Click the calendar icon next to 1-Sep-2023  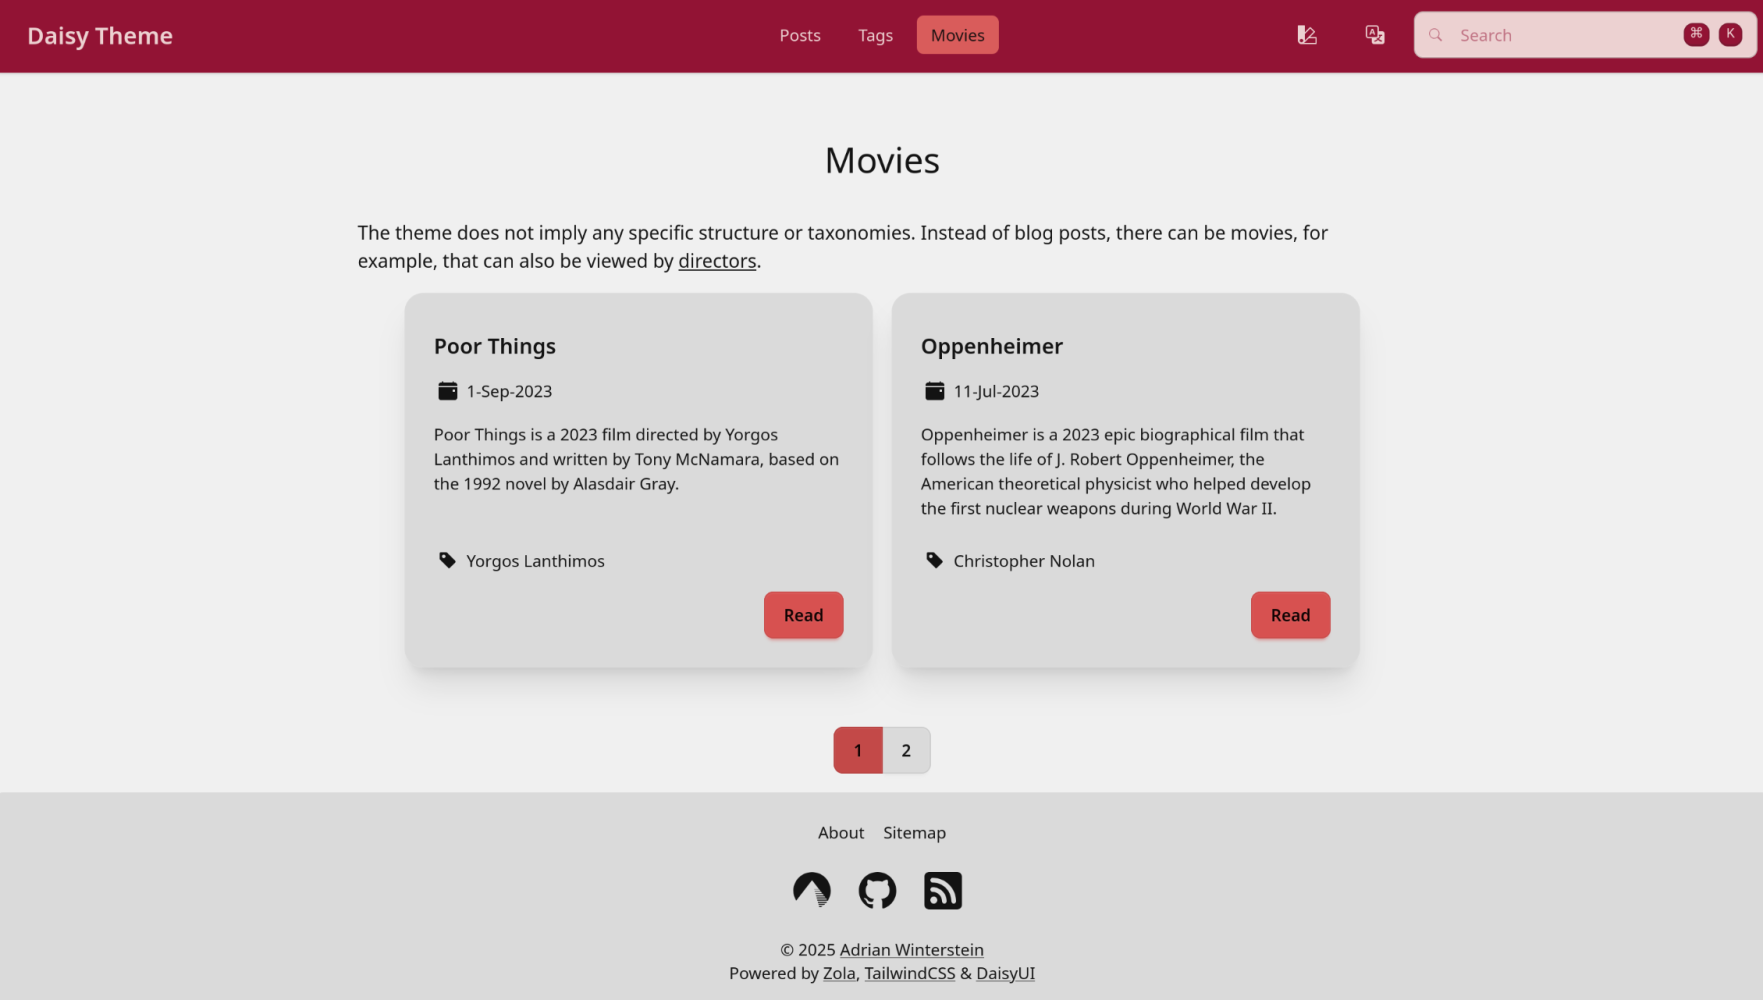(x=447, y=391)
